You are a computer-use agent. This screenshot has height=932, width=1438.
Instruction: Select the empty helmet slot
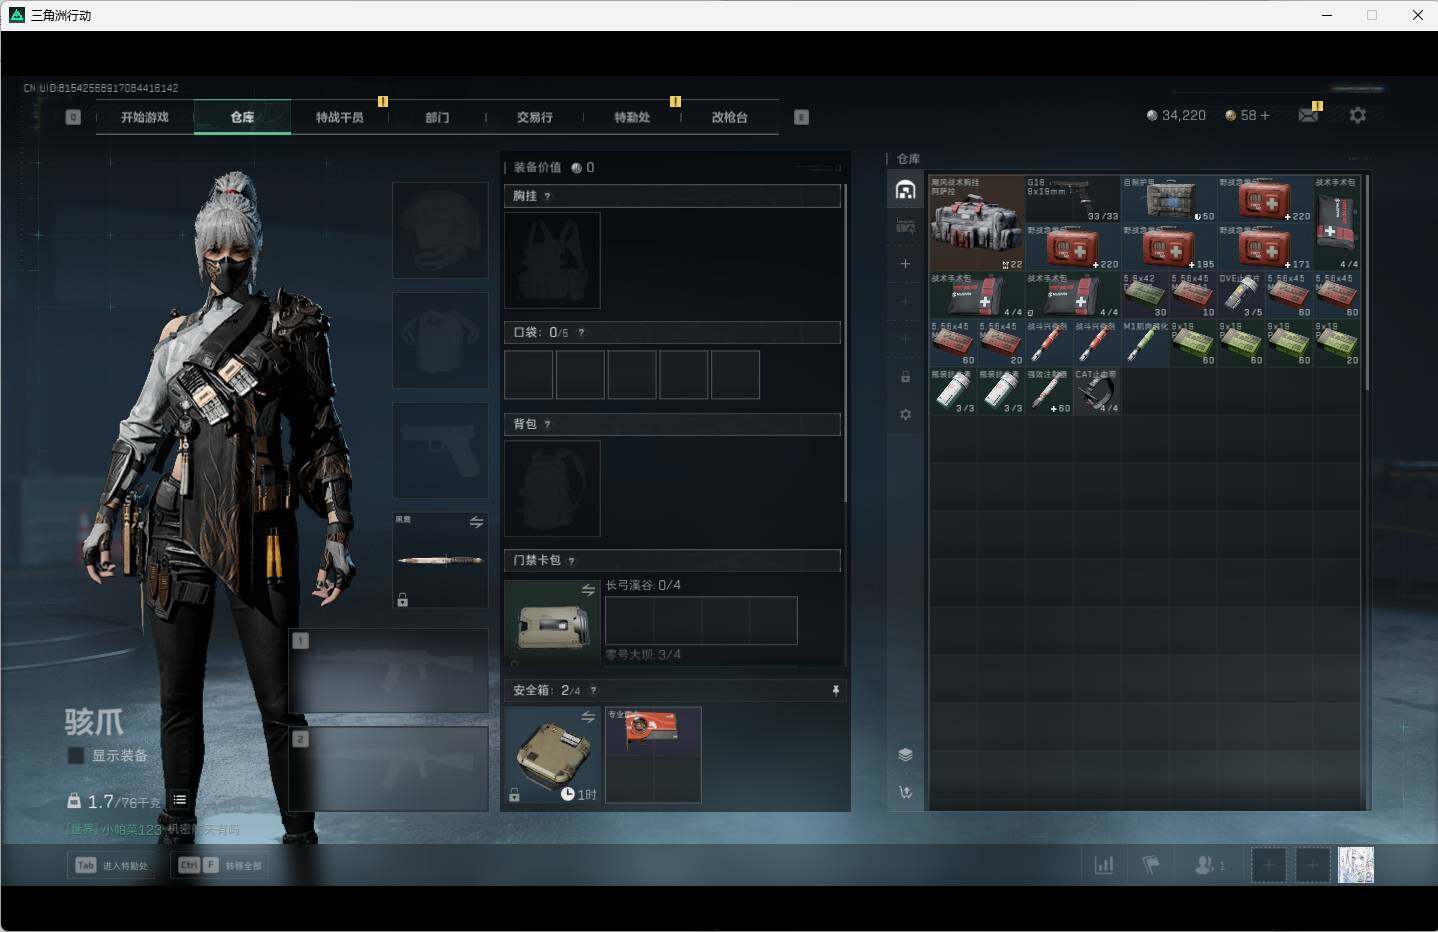click(x=440, y=230)
